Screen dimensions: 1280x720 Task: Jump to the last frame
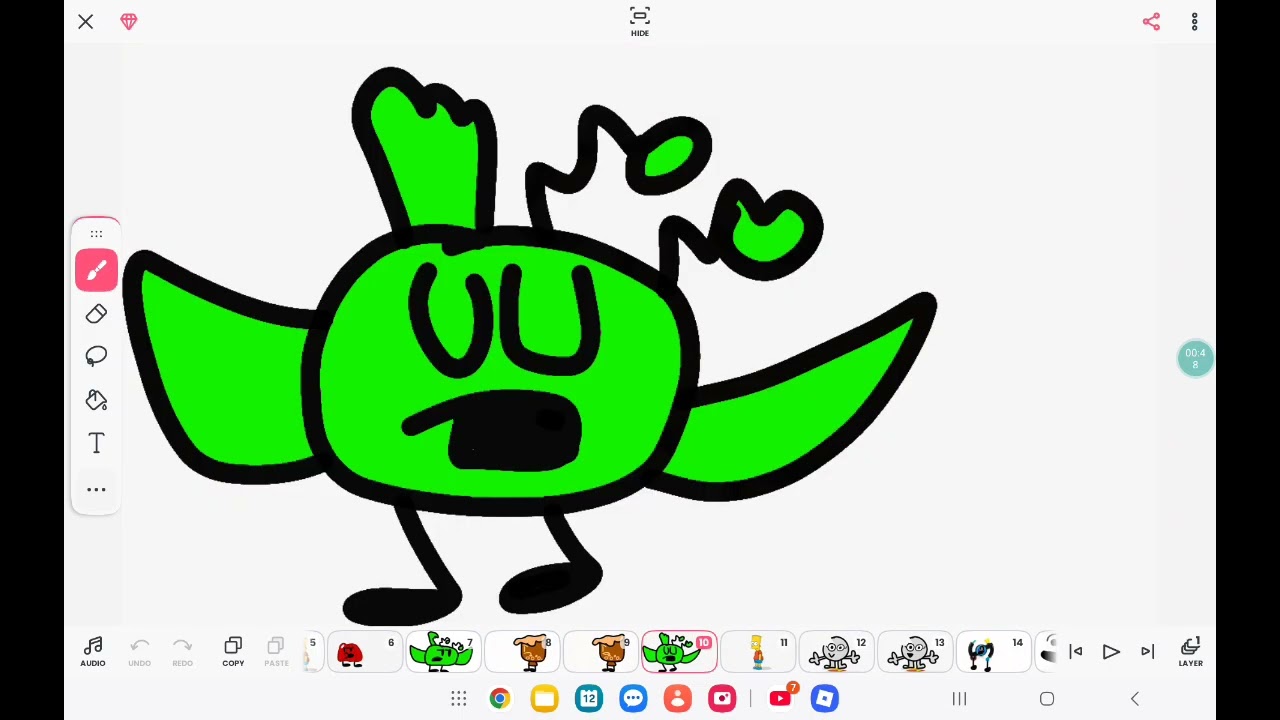(x=1147, y=652)
